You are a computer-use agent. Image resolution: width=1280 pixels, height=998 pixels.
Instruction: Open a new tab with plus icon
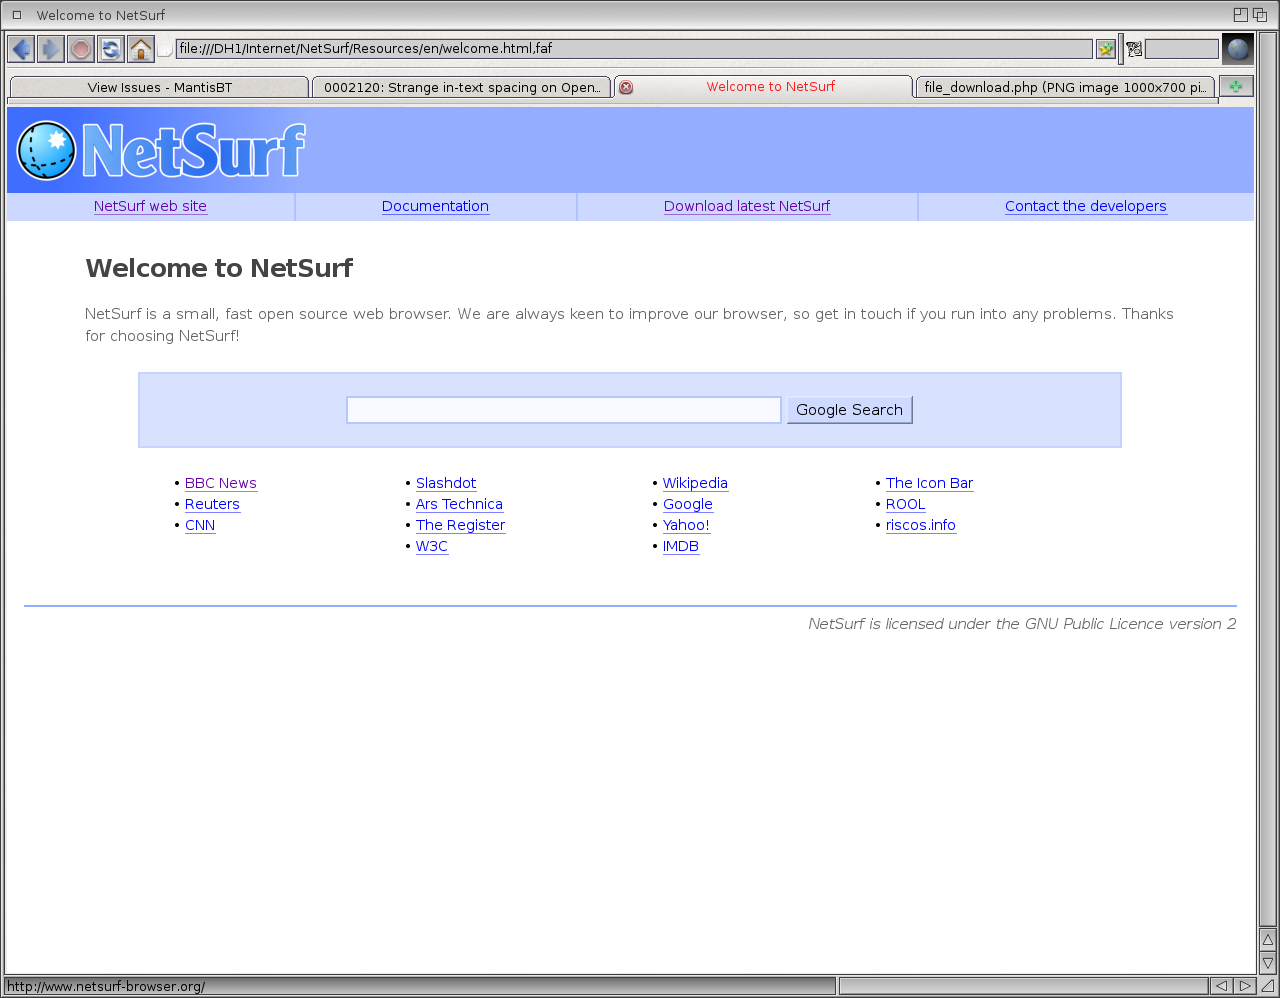pyautogui.click(x=1236, y=87)
